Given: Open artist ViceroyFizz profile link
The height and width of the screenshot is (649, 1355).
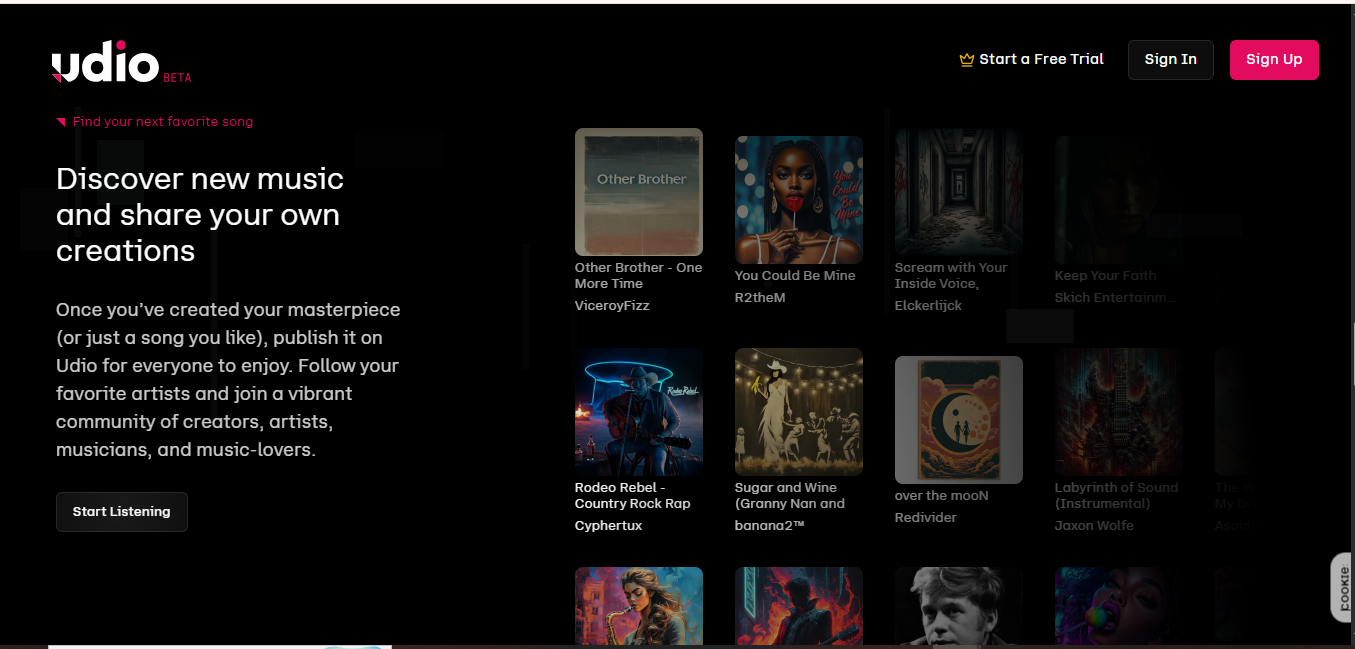Looking at the screenshot, I should tap(612, 306).
